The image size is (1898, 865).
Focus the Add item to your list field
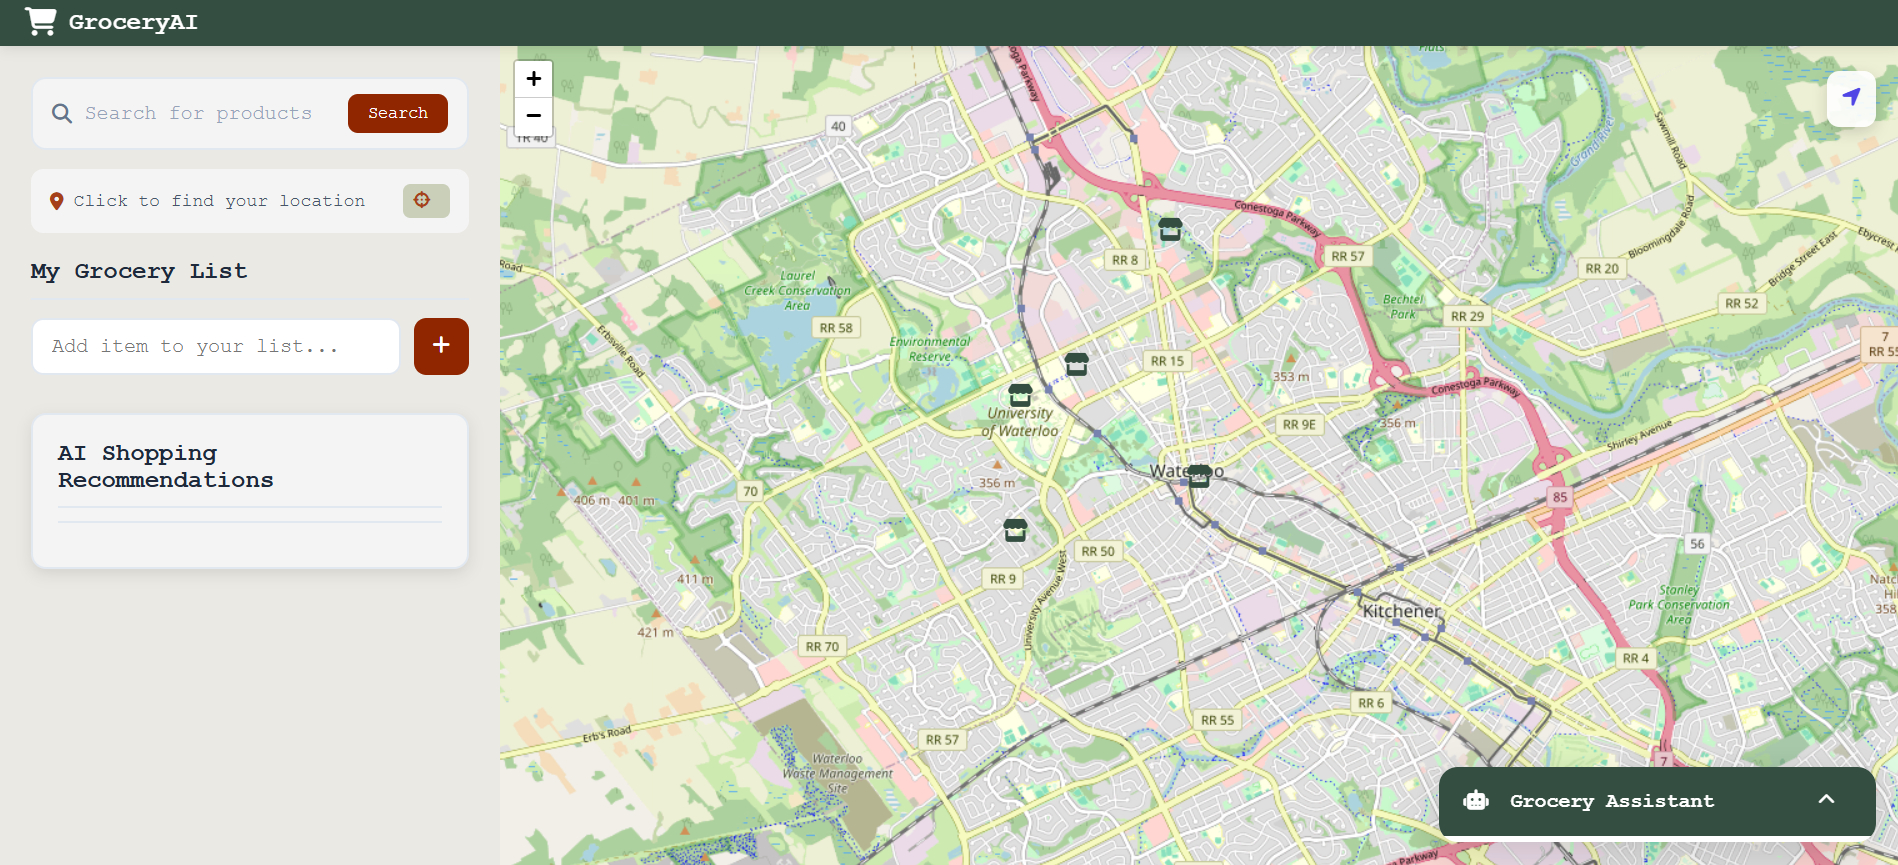point(216,346)
